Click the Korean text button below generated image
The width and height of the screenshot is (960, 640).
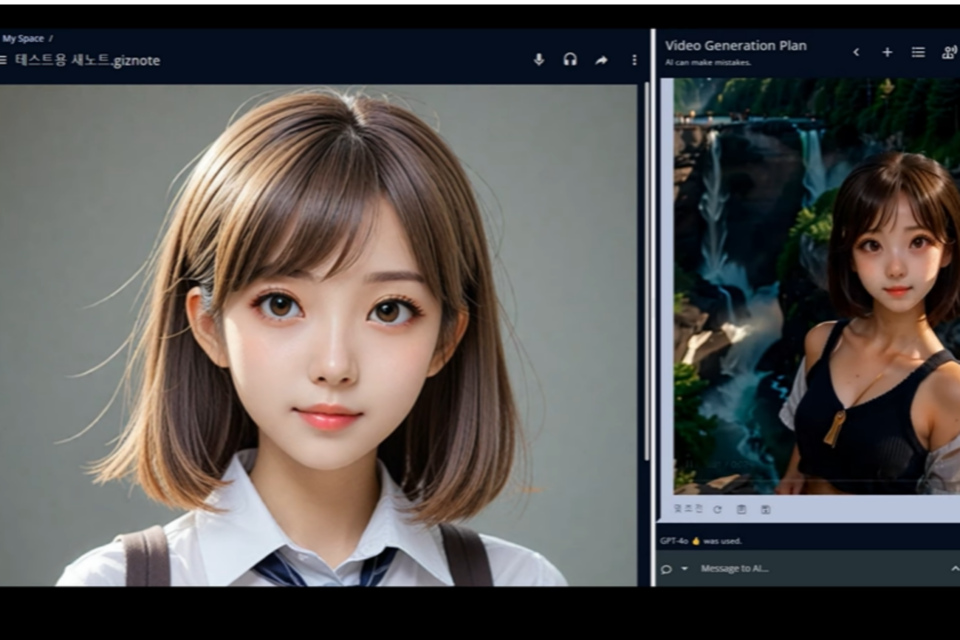pos(688,509)
